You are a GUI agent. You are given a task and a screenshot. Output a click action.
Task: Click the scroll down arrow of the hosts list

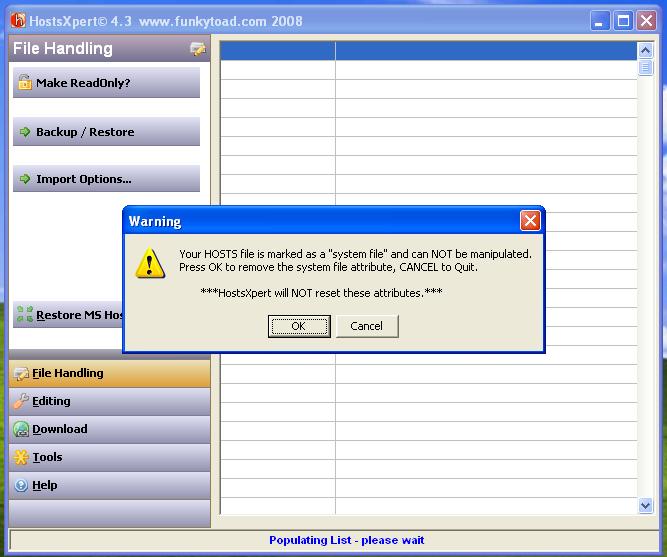645,506
